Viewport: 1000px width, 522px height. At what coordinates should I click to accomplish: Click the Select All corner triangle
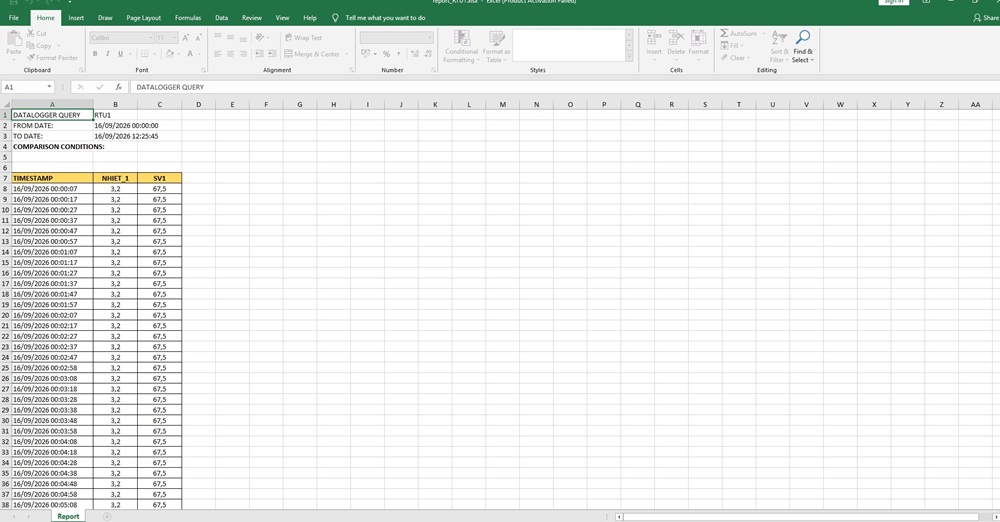(x=6, y=104)
